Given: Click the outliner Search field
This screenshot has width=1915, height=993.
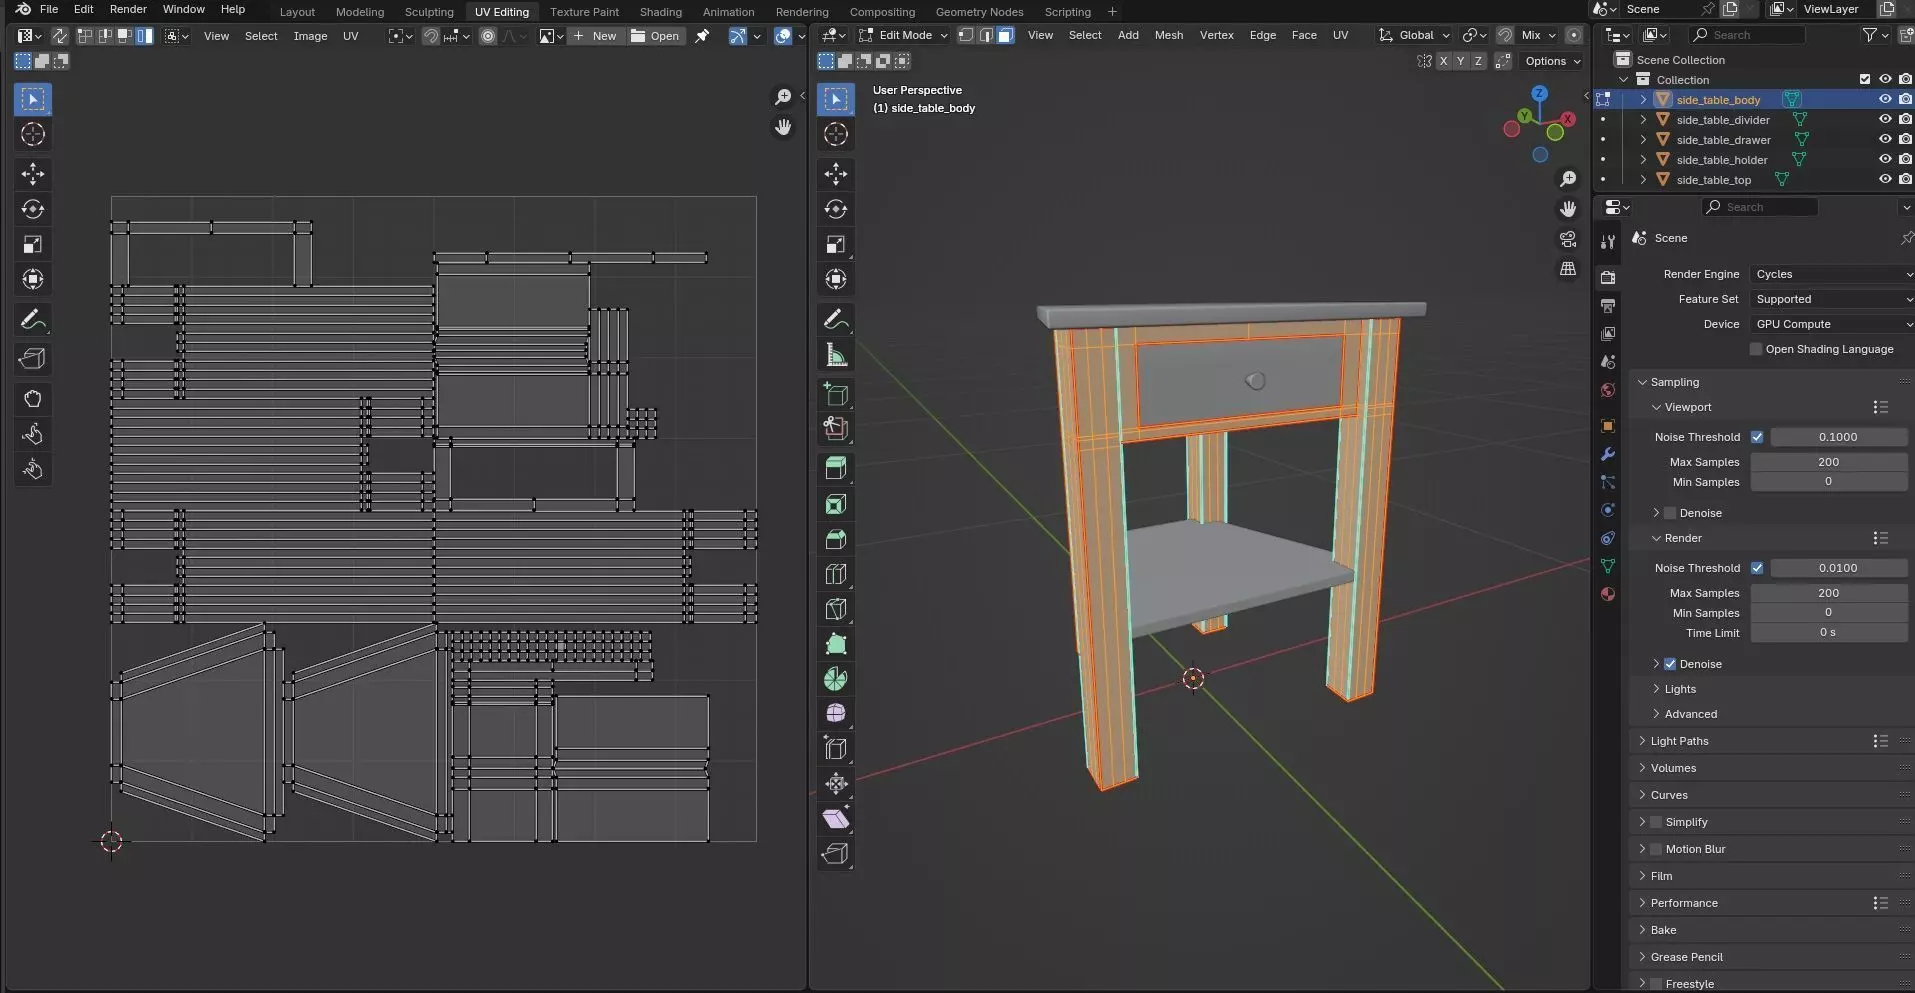Looking at the screenshot, I should 1746,35.
